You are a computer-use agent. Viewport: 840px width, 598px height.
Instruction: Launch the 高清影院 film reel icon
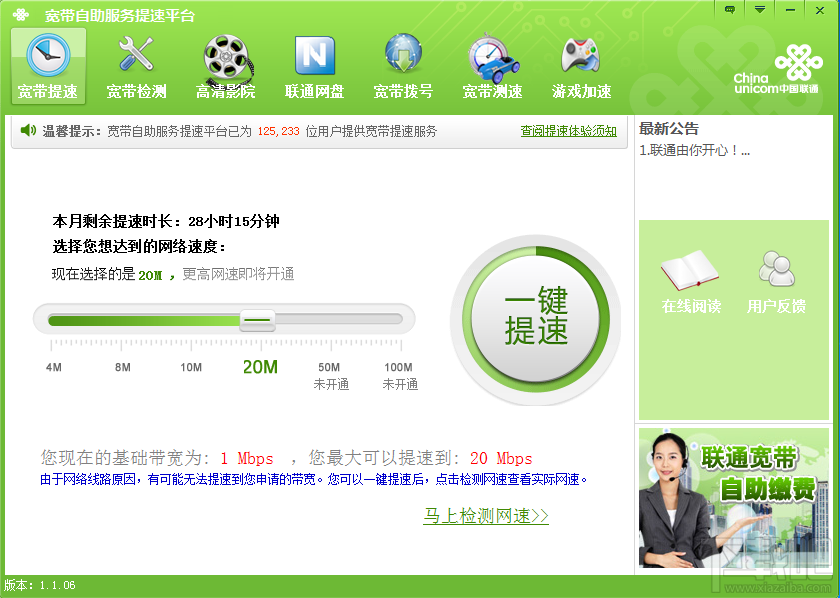227,56
